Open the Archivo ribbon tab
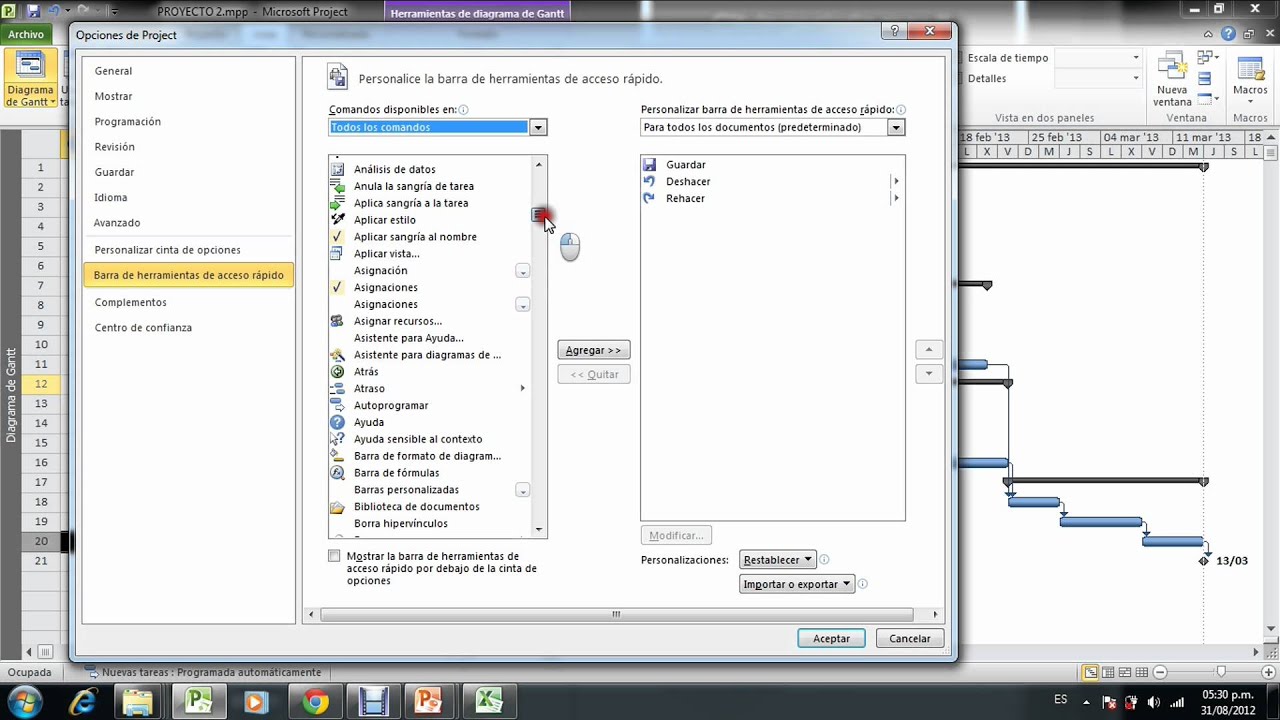The image size is (1280, 720). pyautogui.click(x=27, y=35)
